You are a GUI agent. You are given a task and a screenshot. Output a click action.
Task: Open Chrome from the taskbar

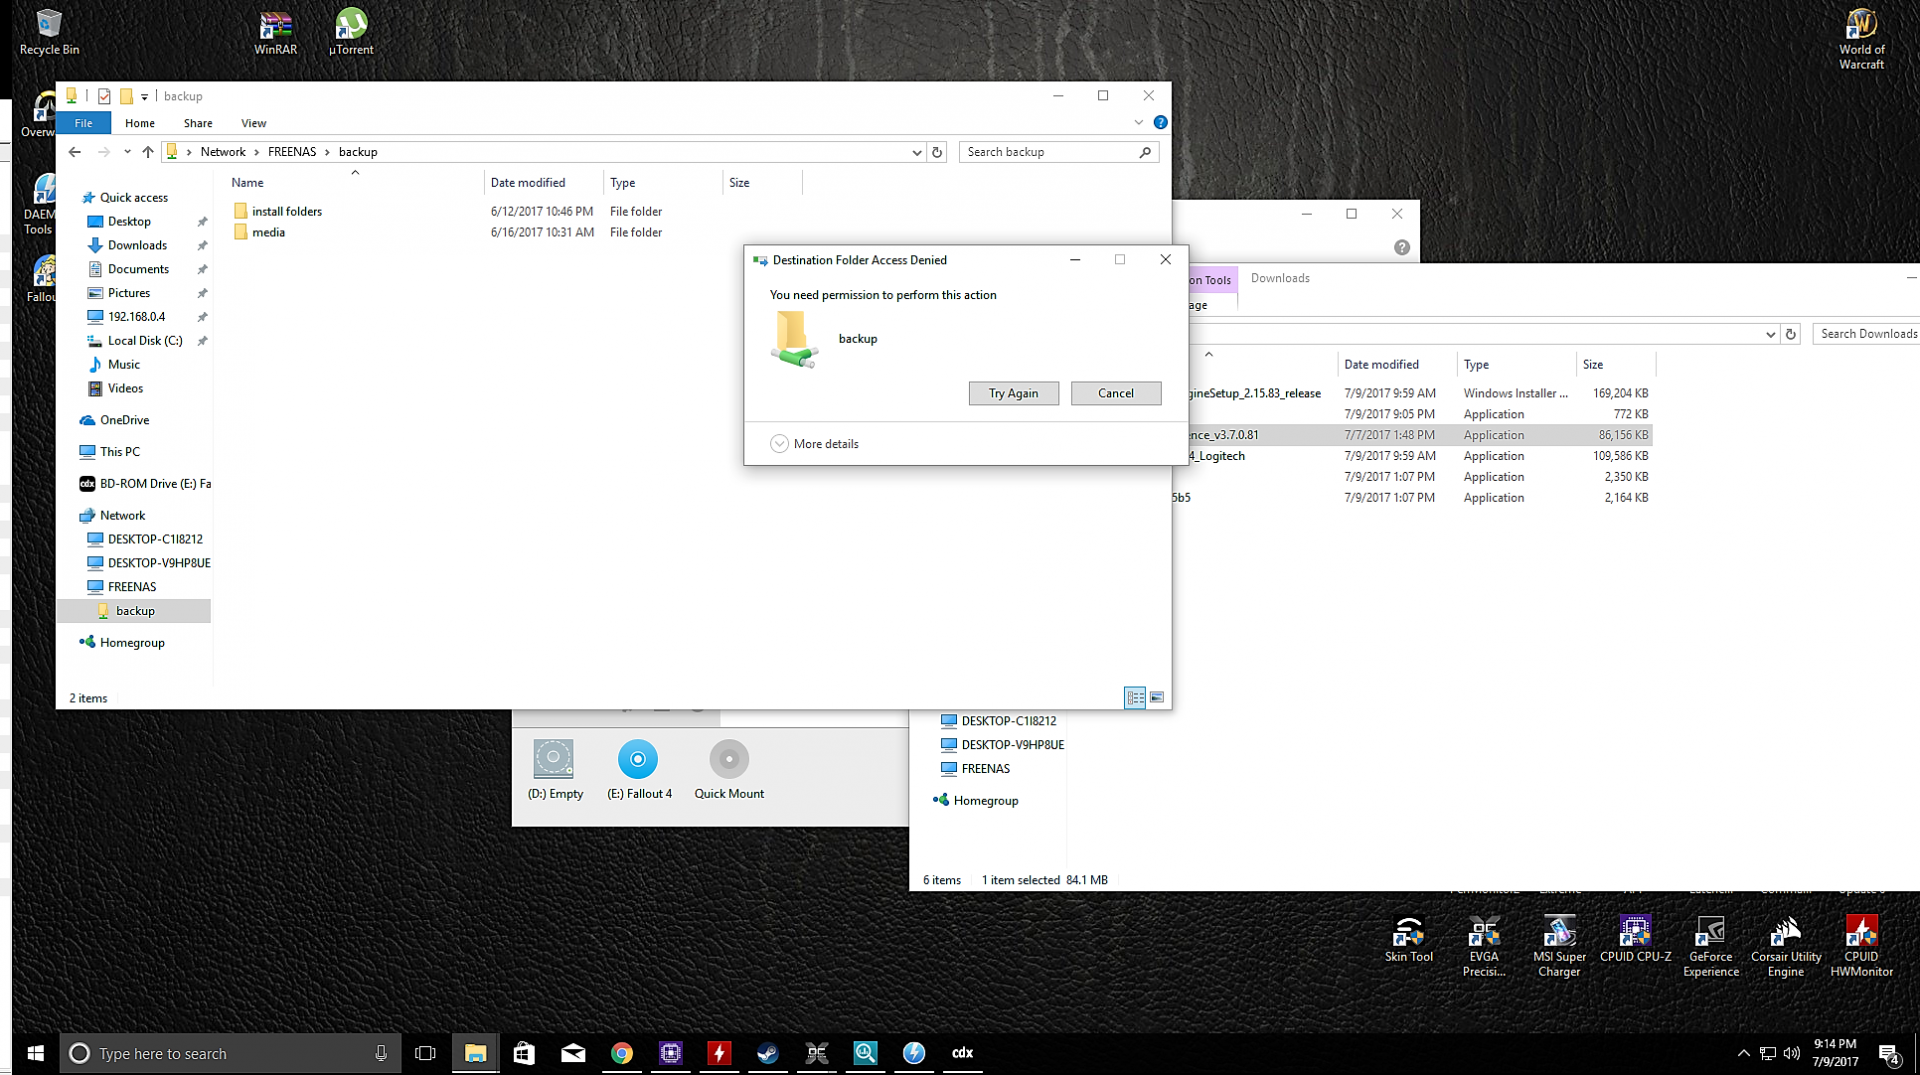[x=622, y=1053]
